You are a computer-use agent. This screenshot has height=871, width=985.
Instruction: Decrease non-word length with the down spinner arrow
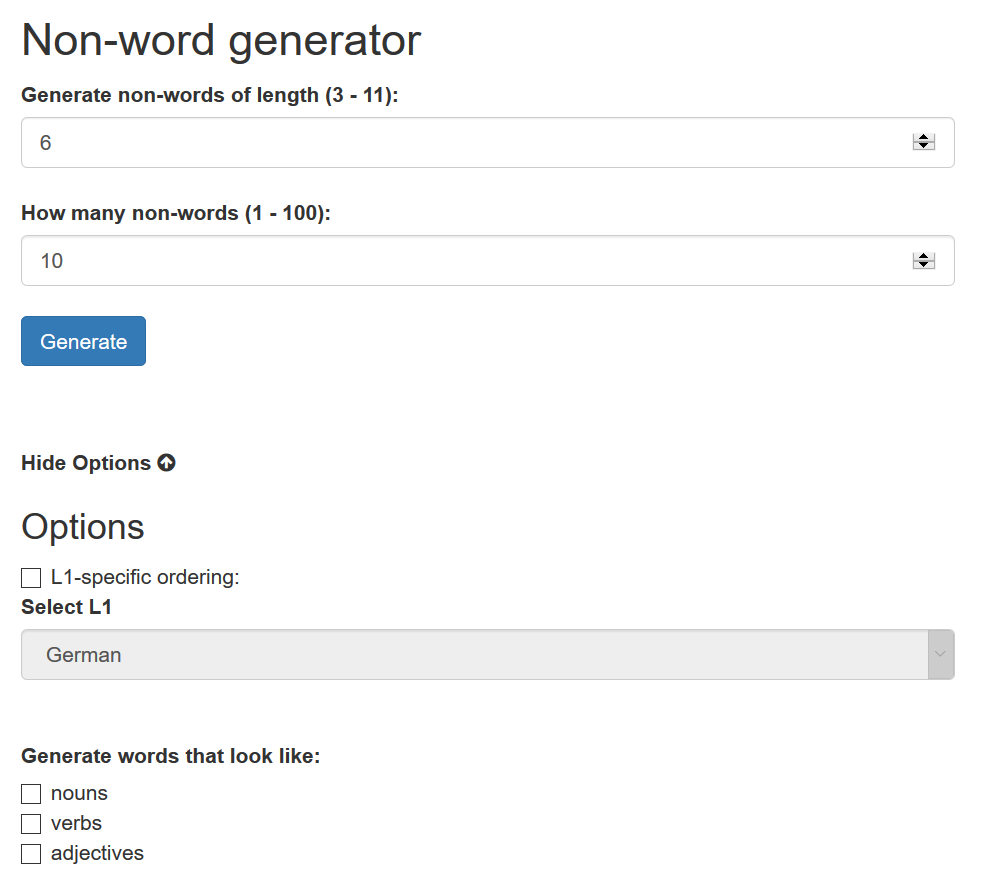click(923, 147)
